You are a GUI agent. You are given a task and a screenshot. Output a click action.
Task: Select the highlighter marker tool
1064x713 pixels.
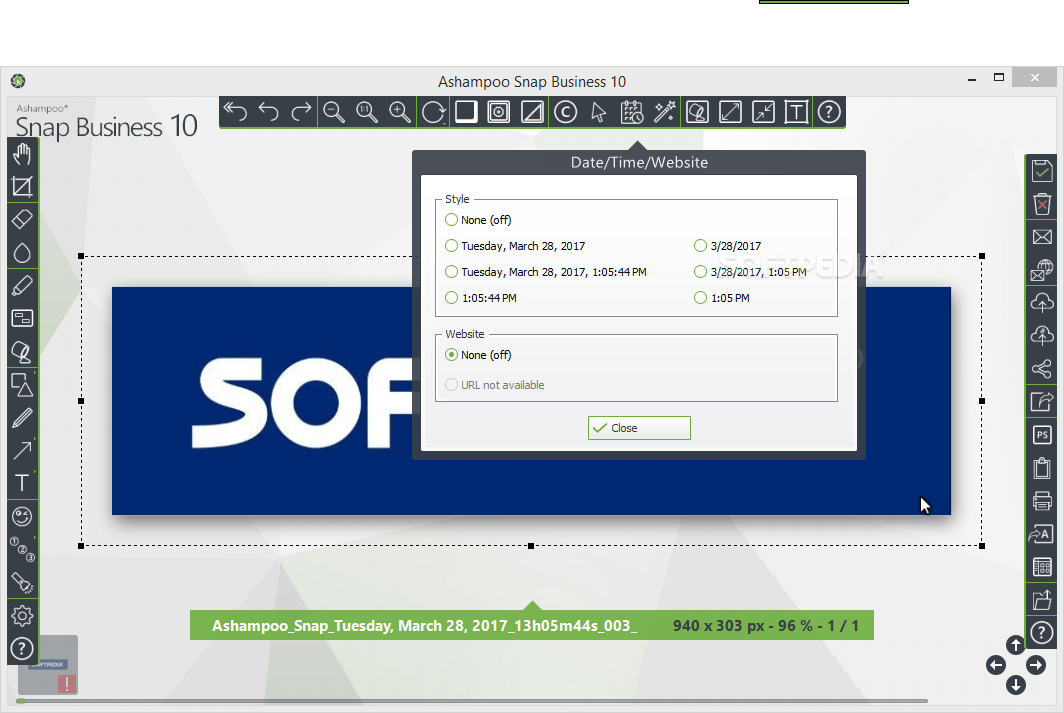22,286
